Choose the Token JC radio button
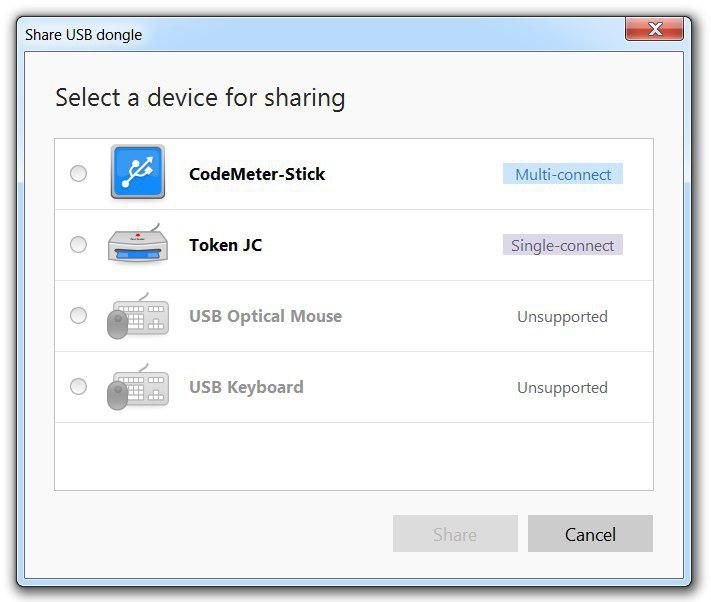This screenshot has width=711, height=602. [x=78, y=245]
